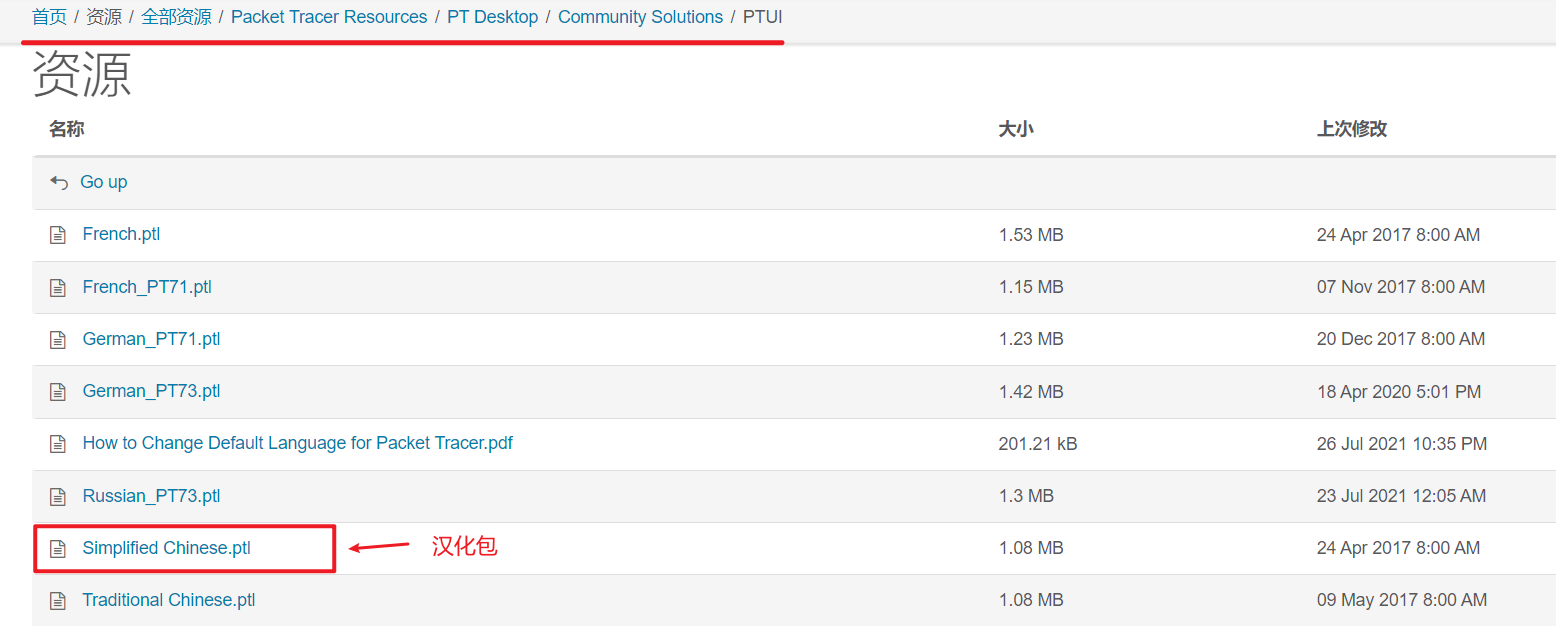The height and width of the screenshot is (640, 1556).
Task: Click the 资源 breadcrumb text
Action: 104,17
